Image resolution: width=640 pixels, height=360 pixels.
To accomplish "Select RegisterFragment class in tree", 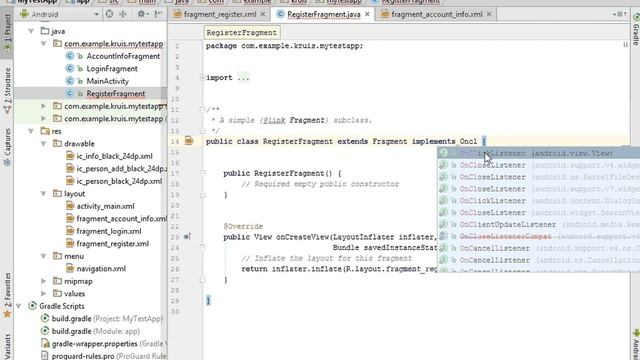I will 116,93.
